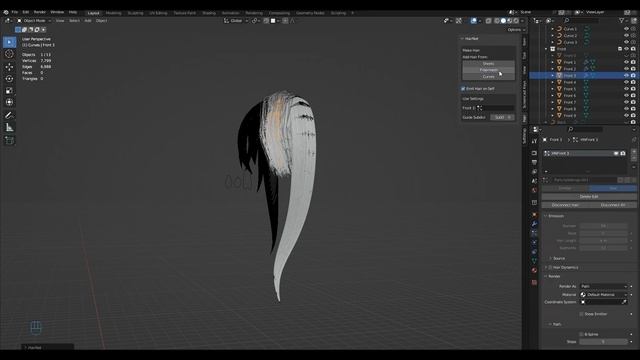Switch to material preview shading
Screen dimensions: 640x360
click(x=510, y=20)
